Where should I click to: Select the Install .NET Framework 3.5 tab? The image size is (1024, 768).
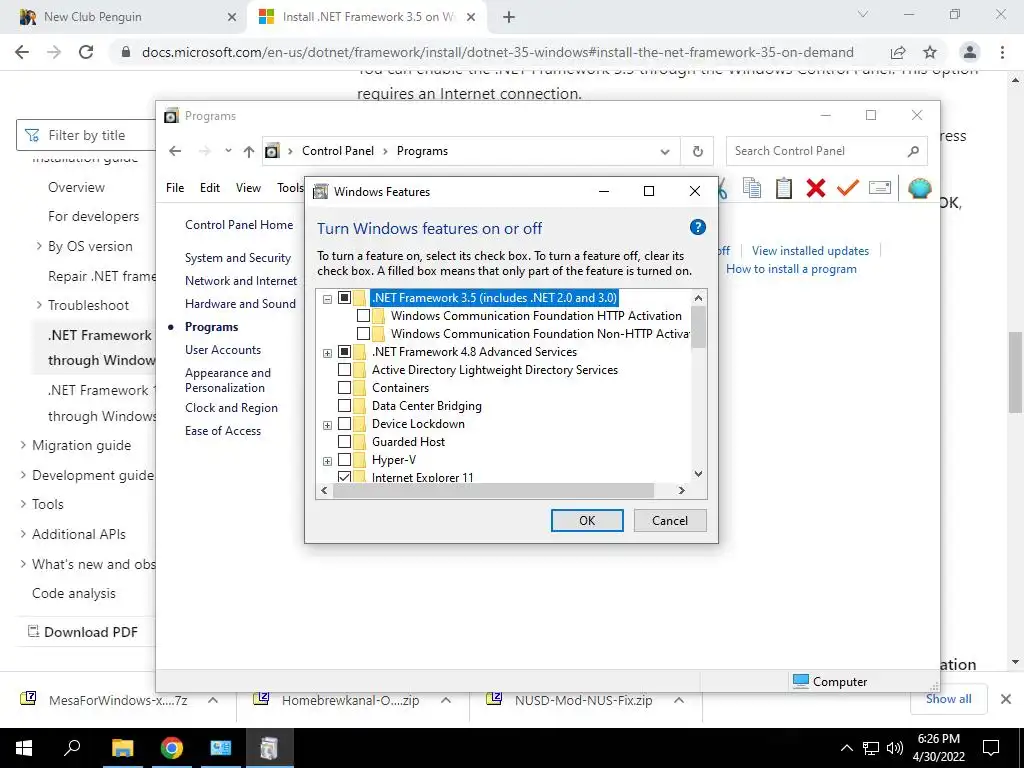point(367,17)
